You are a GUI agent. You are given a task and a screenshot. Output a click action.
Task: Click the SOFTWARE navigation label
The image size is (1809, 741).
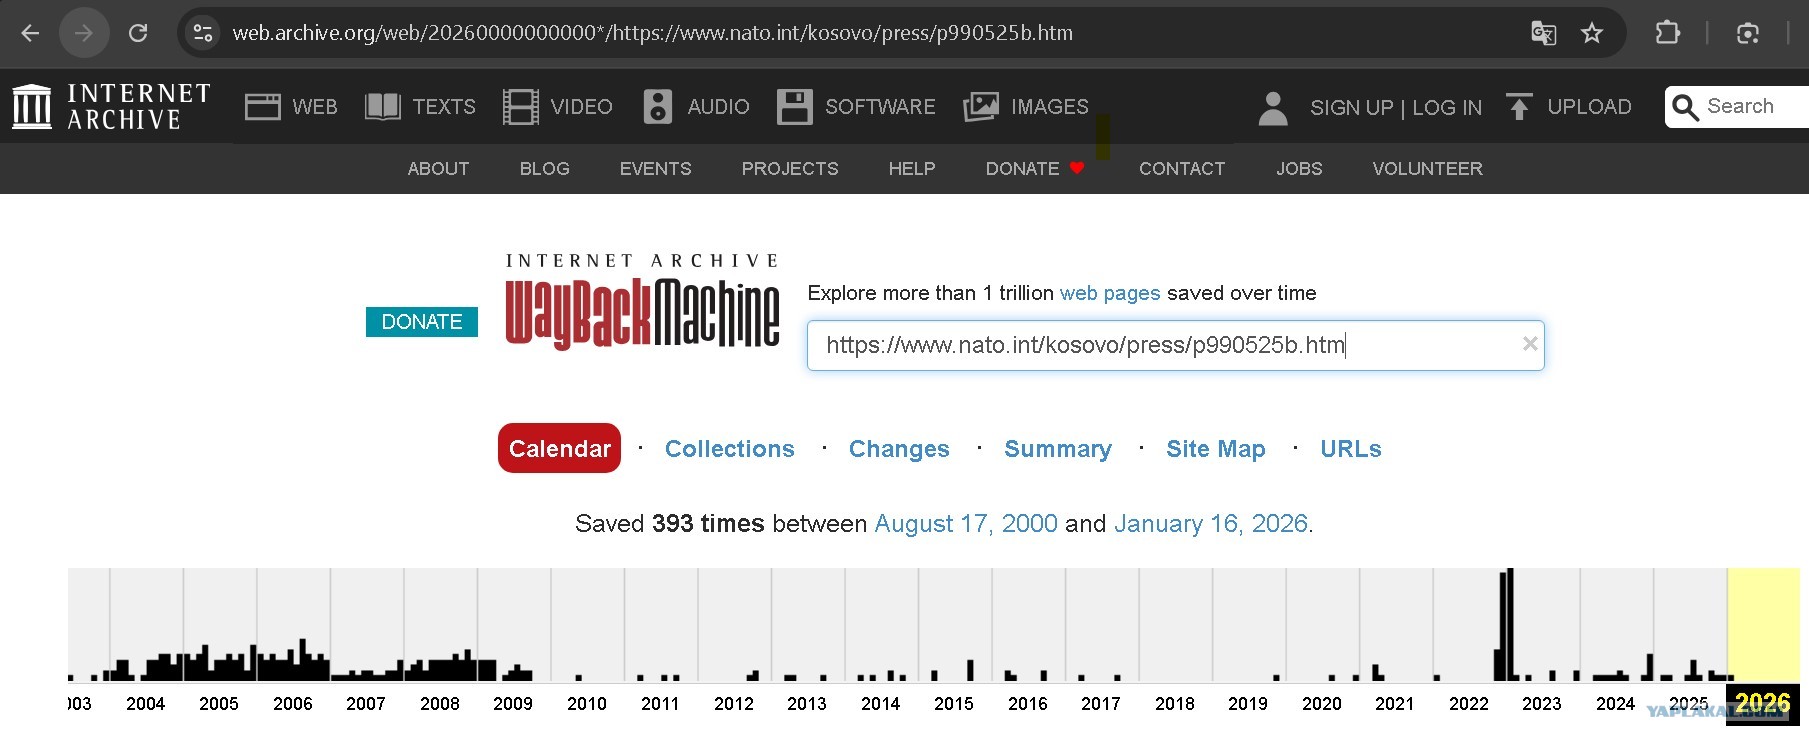(x=880, y=107)
